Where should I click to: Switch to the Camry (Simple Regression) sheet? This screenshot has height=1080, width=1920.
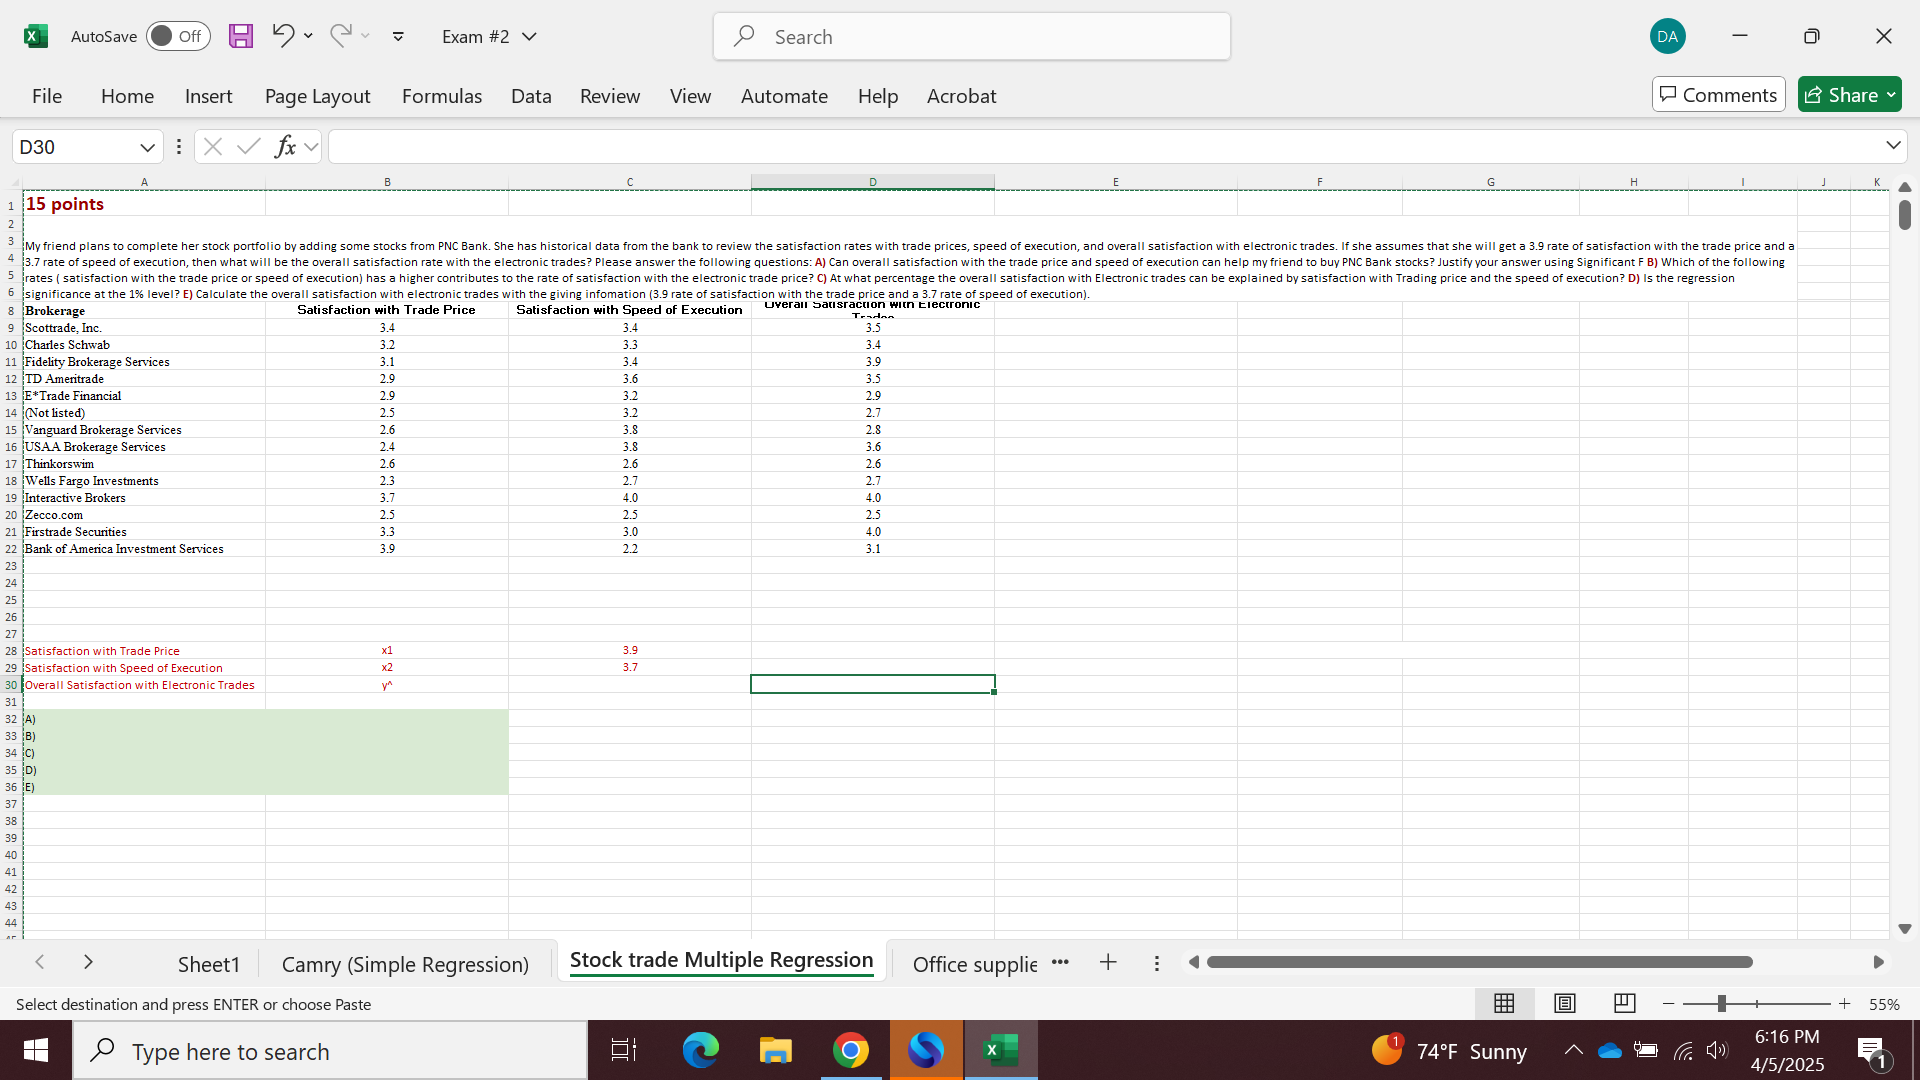405,963
